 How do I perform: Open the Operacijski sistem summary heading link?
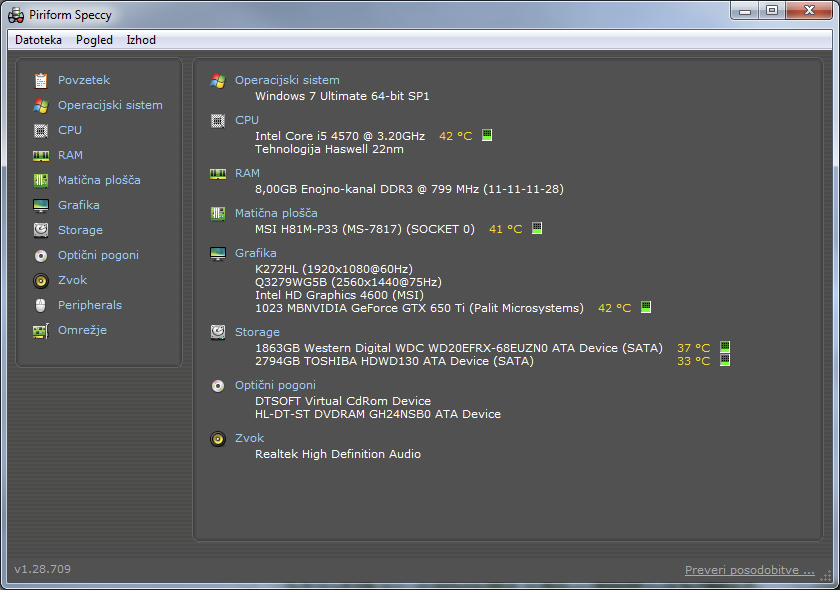click(x=287, y=80)
